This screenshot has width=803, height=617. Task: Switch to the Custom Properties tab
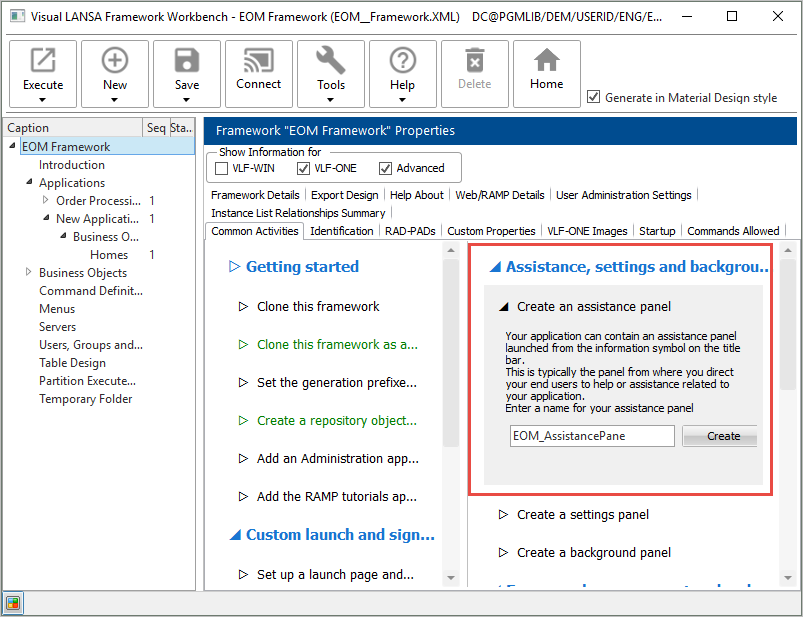click(491, 231)
